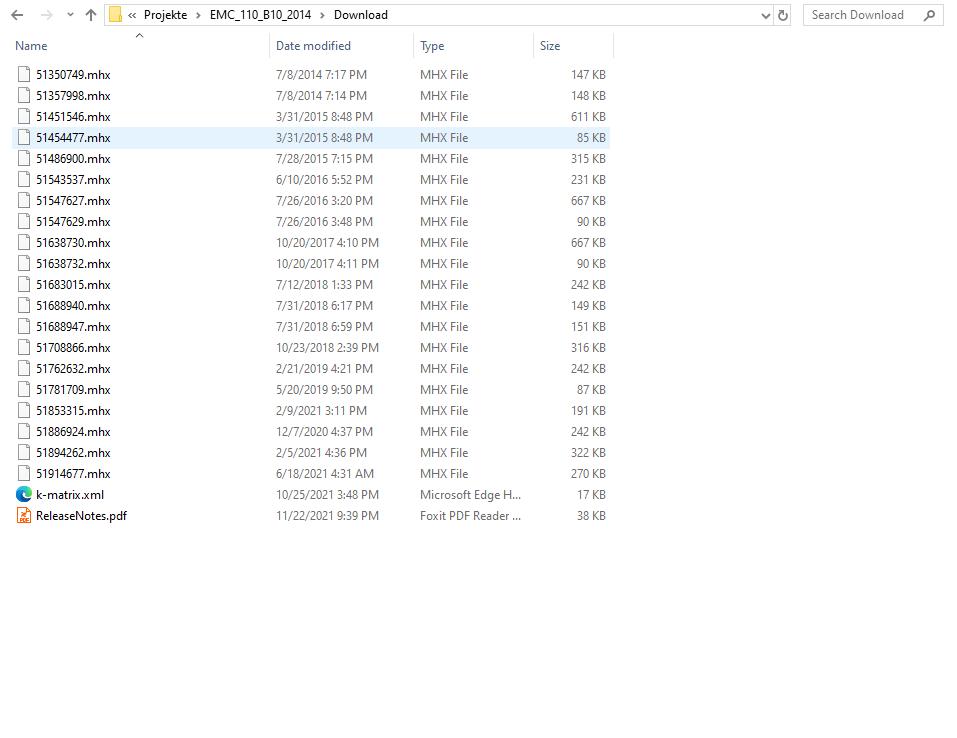Select file name 51886924.mhx

pyautogui.click(x=73, y=432)
